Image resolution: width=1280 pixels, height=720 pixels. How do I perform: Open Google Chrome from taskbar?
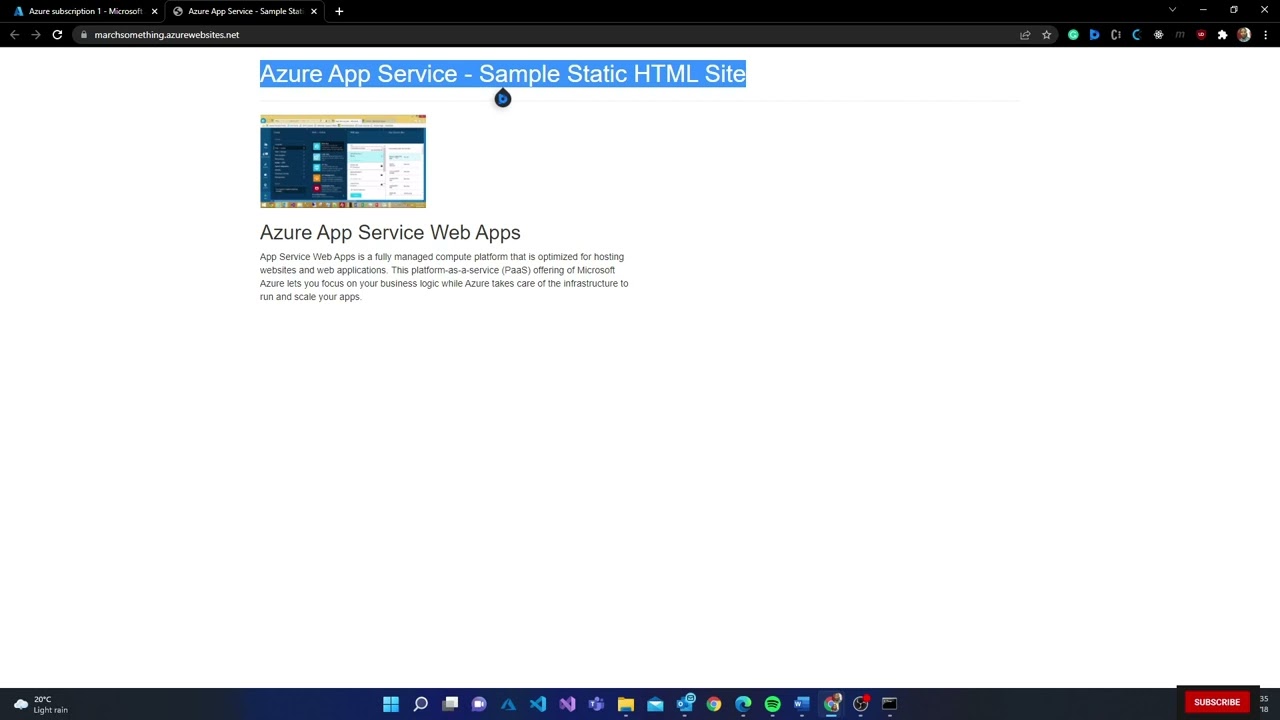click(x=714, y=704)
